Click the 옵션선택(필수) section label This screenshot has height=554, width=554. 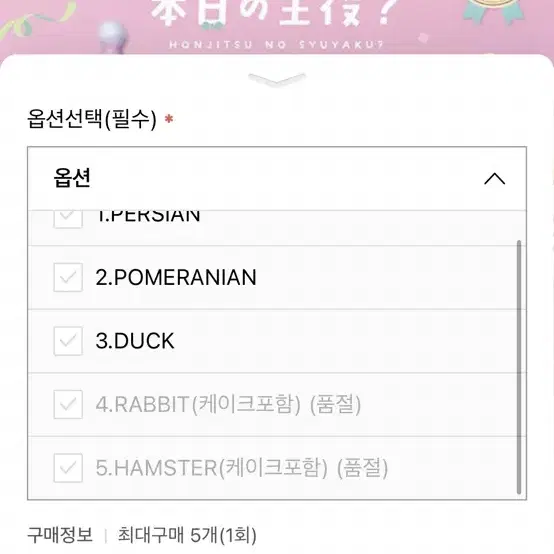coord(92,119)
